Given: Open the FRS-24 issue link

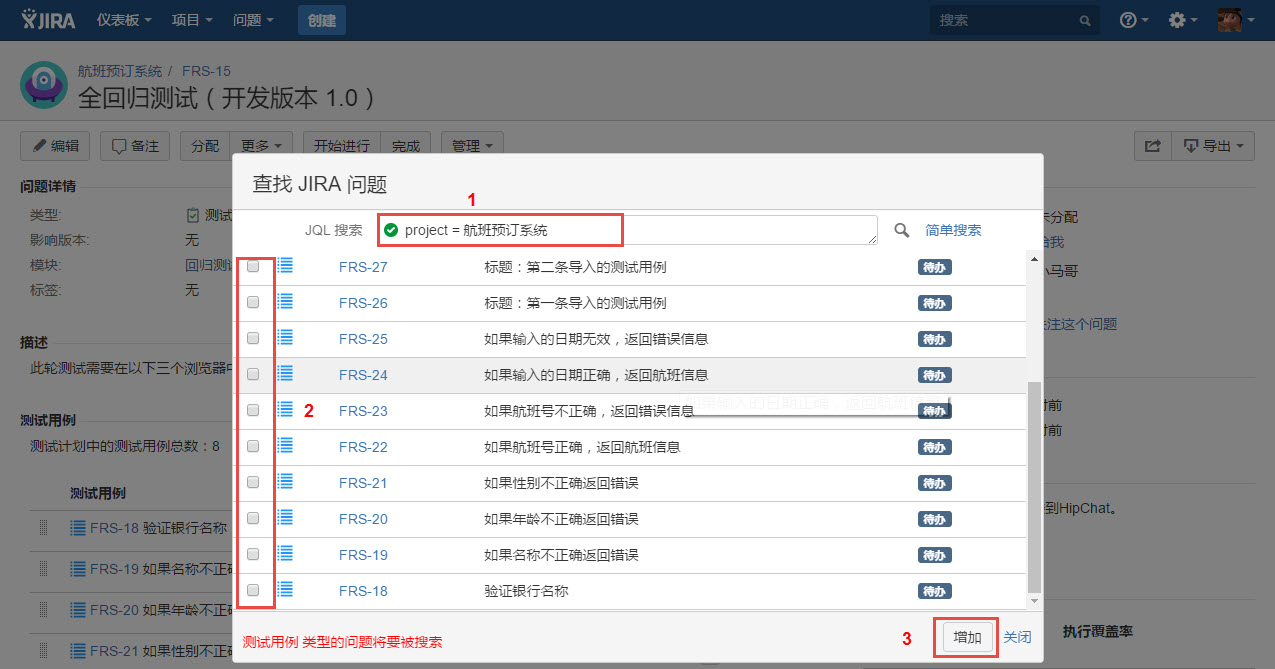Looking at the screenshot, I should click(363, 375).
